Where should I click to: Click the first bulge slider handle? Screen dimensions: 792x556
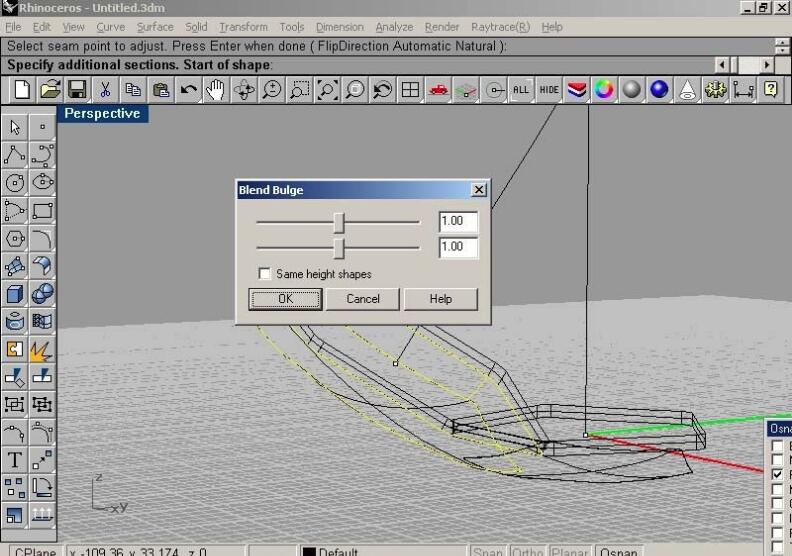(x=339, y=222)
